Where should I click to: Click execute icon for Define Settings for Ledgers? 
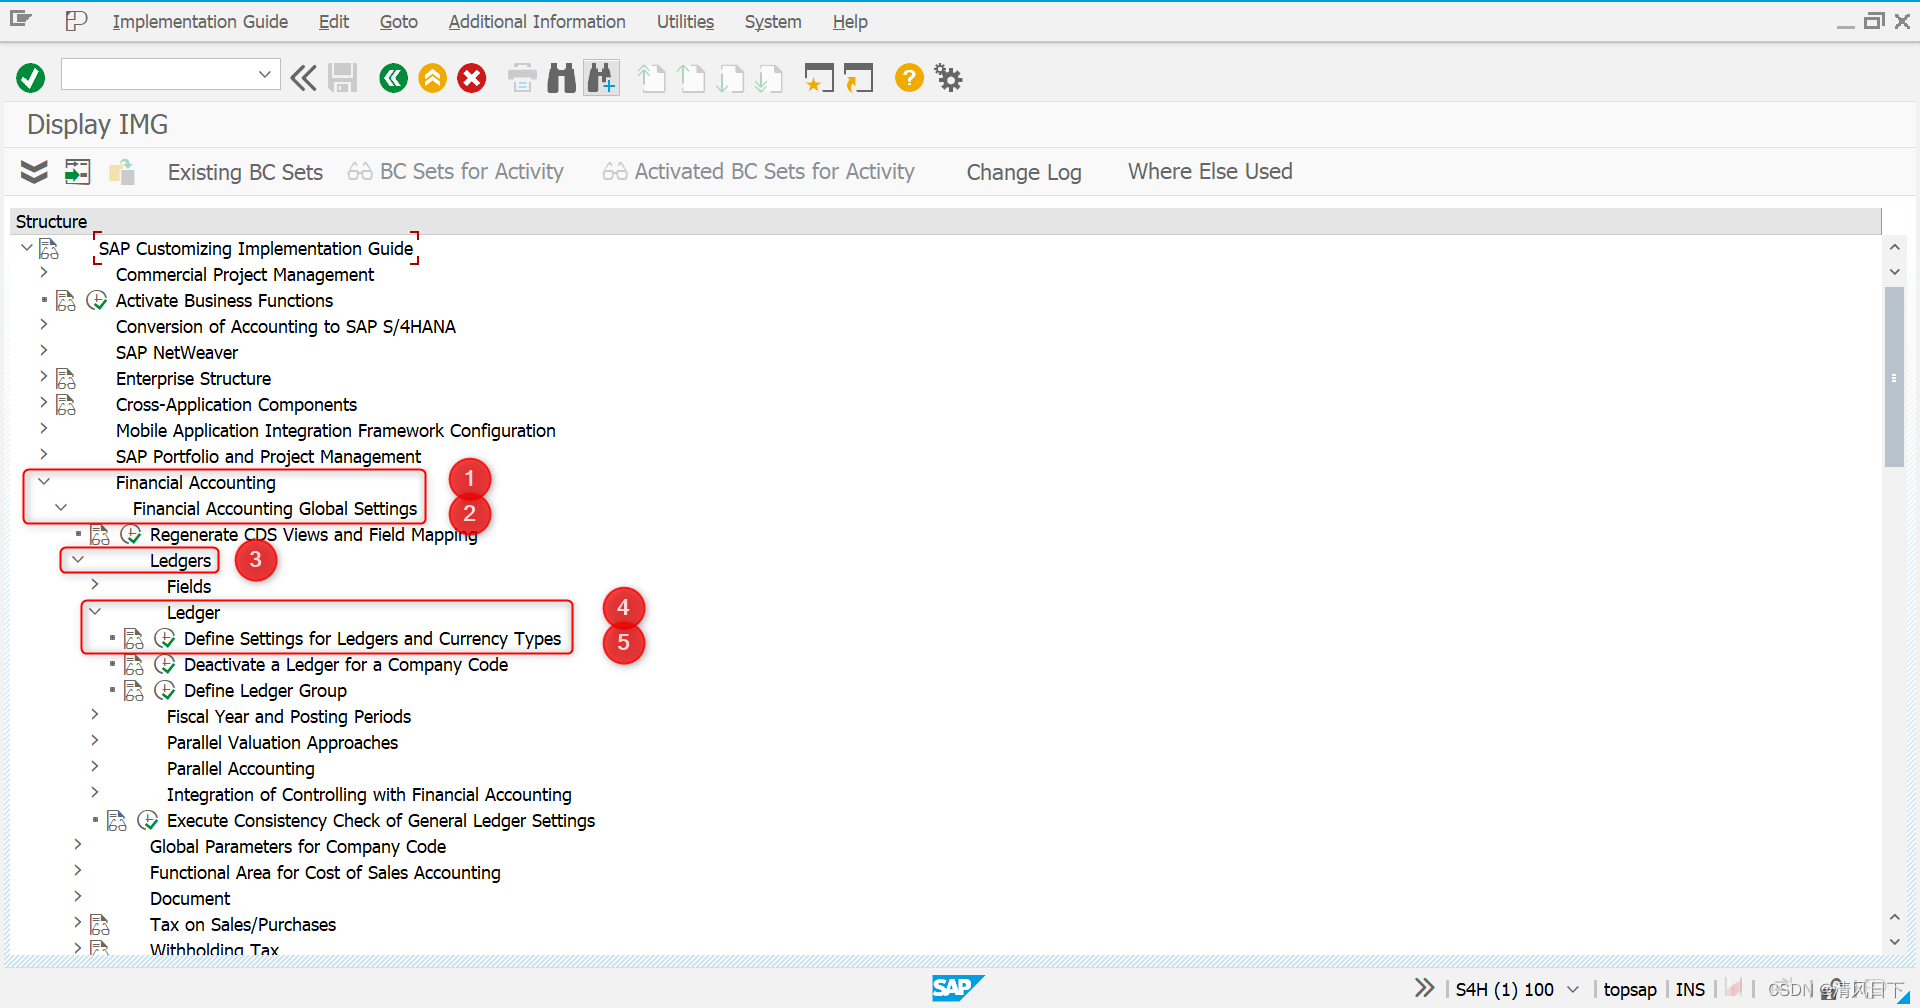[x=165, y=638]
